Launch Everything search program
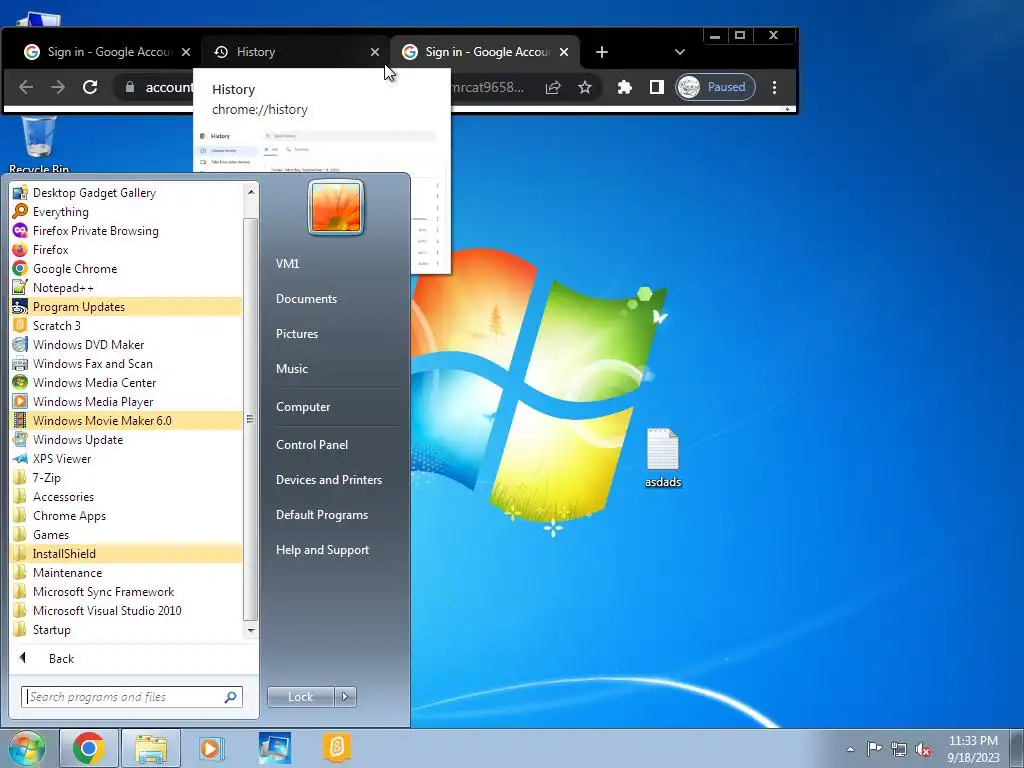 pos(127,212)
